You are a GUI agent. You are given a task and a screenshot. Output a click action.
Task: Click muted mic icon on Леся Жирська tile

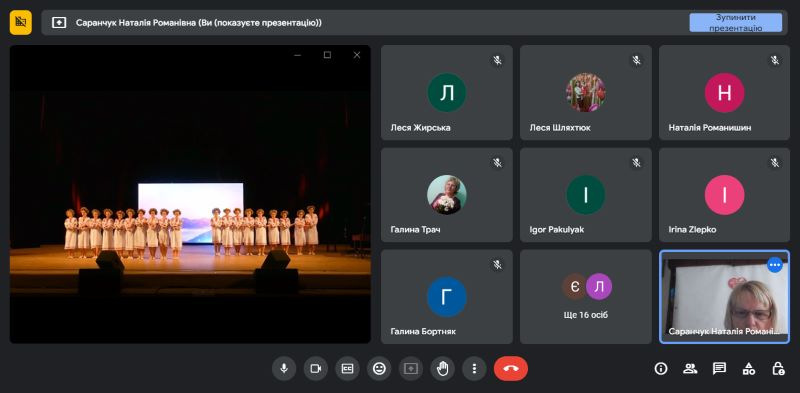click(497, 61)
